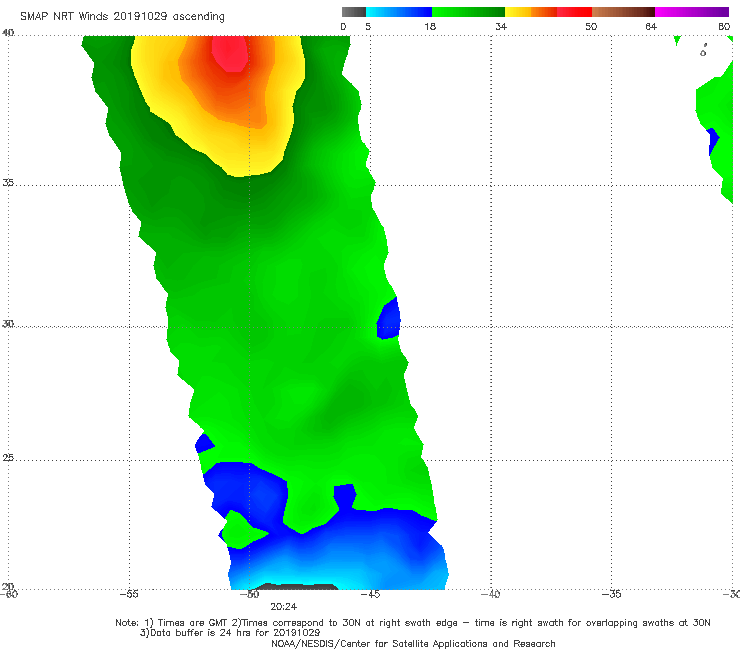Click the green segment of the wind color bar
The image size is (740, 650).
pos(468,12)
